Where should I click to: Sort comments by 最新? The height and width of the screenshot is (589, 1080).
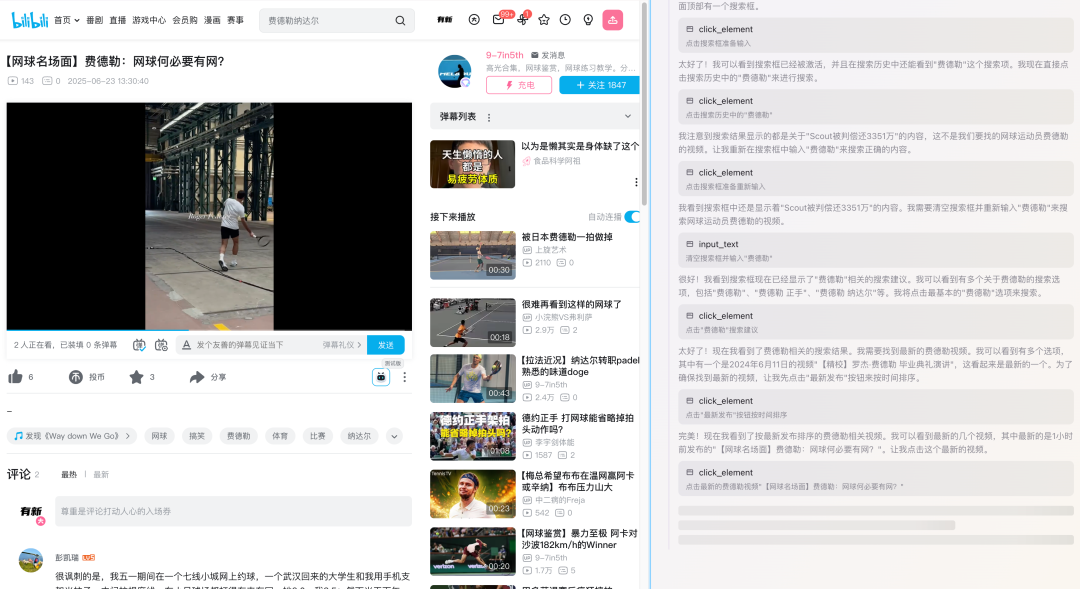click(101, 474)
